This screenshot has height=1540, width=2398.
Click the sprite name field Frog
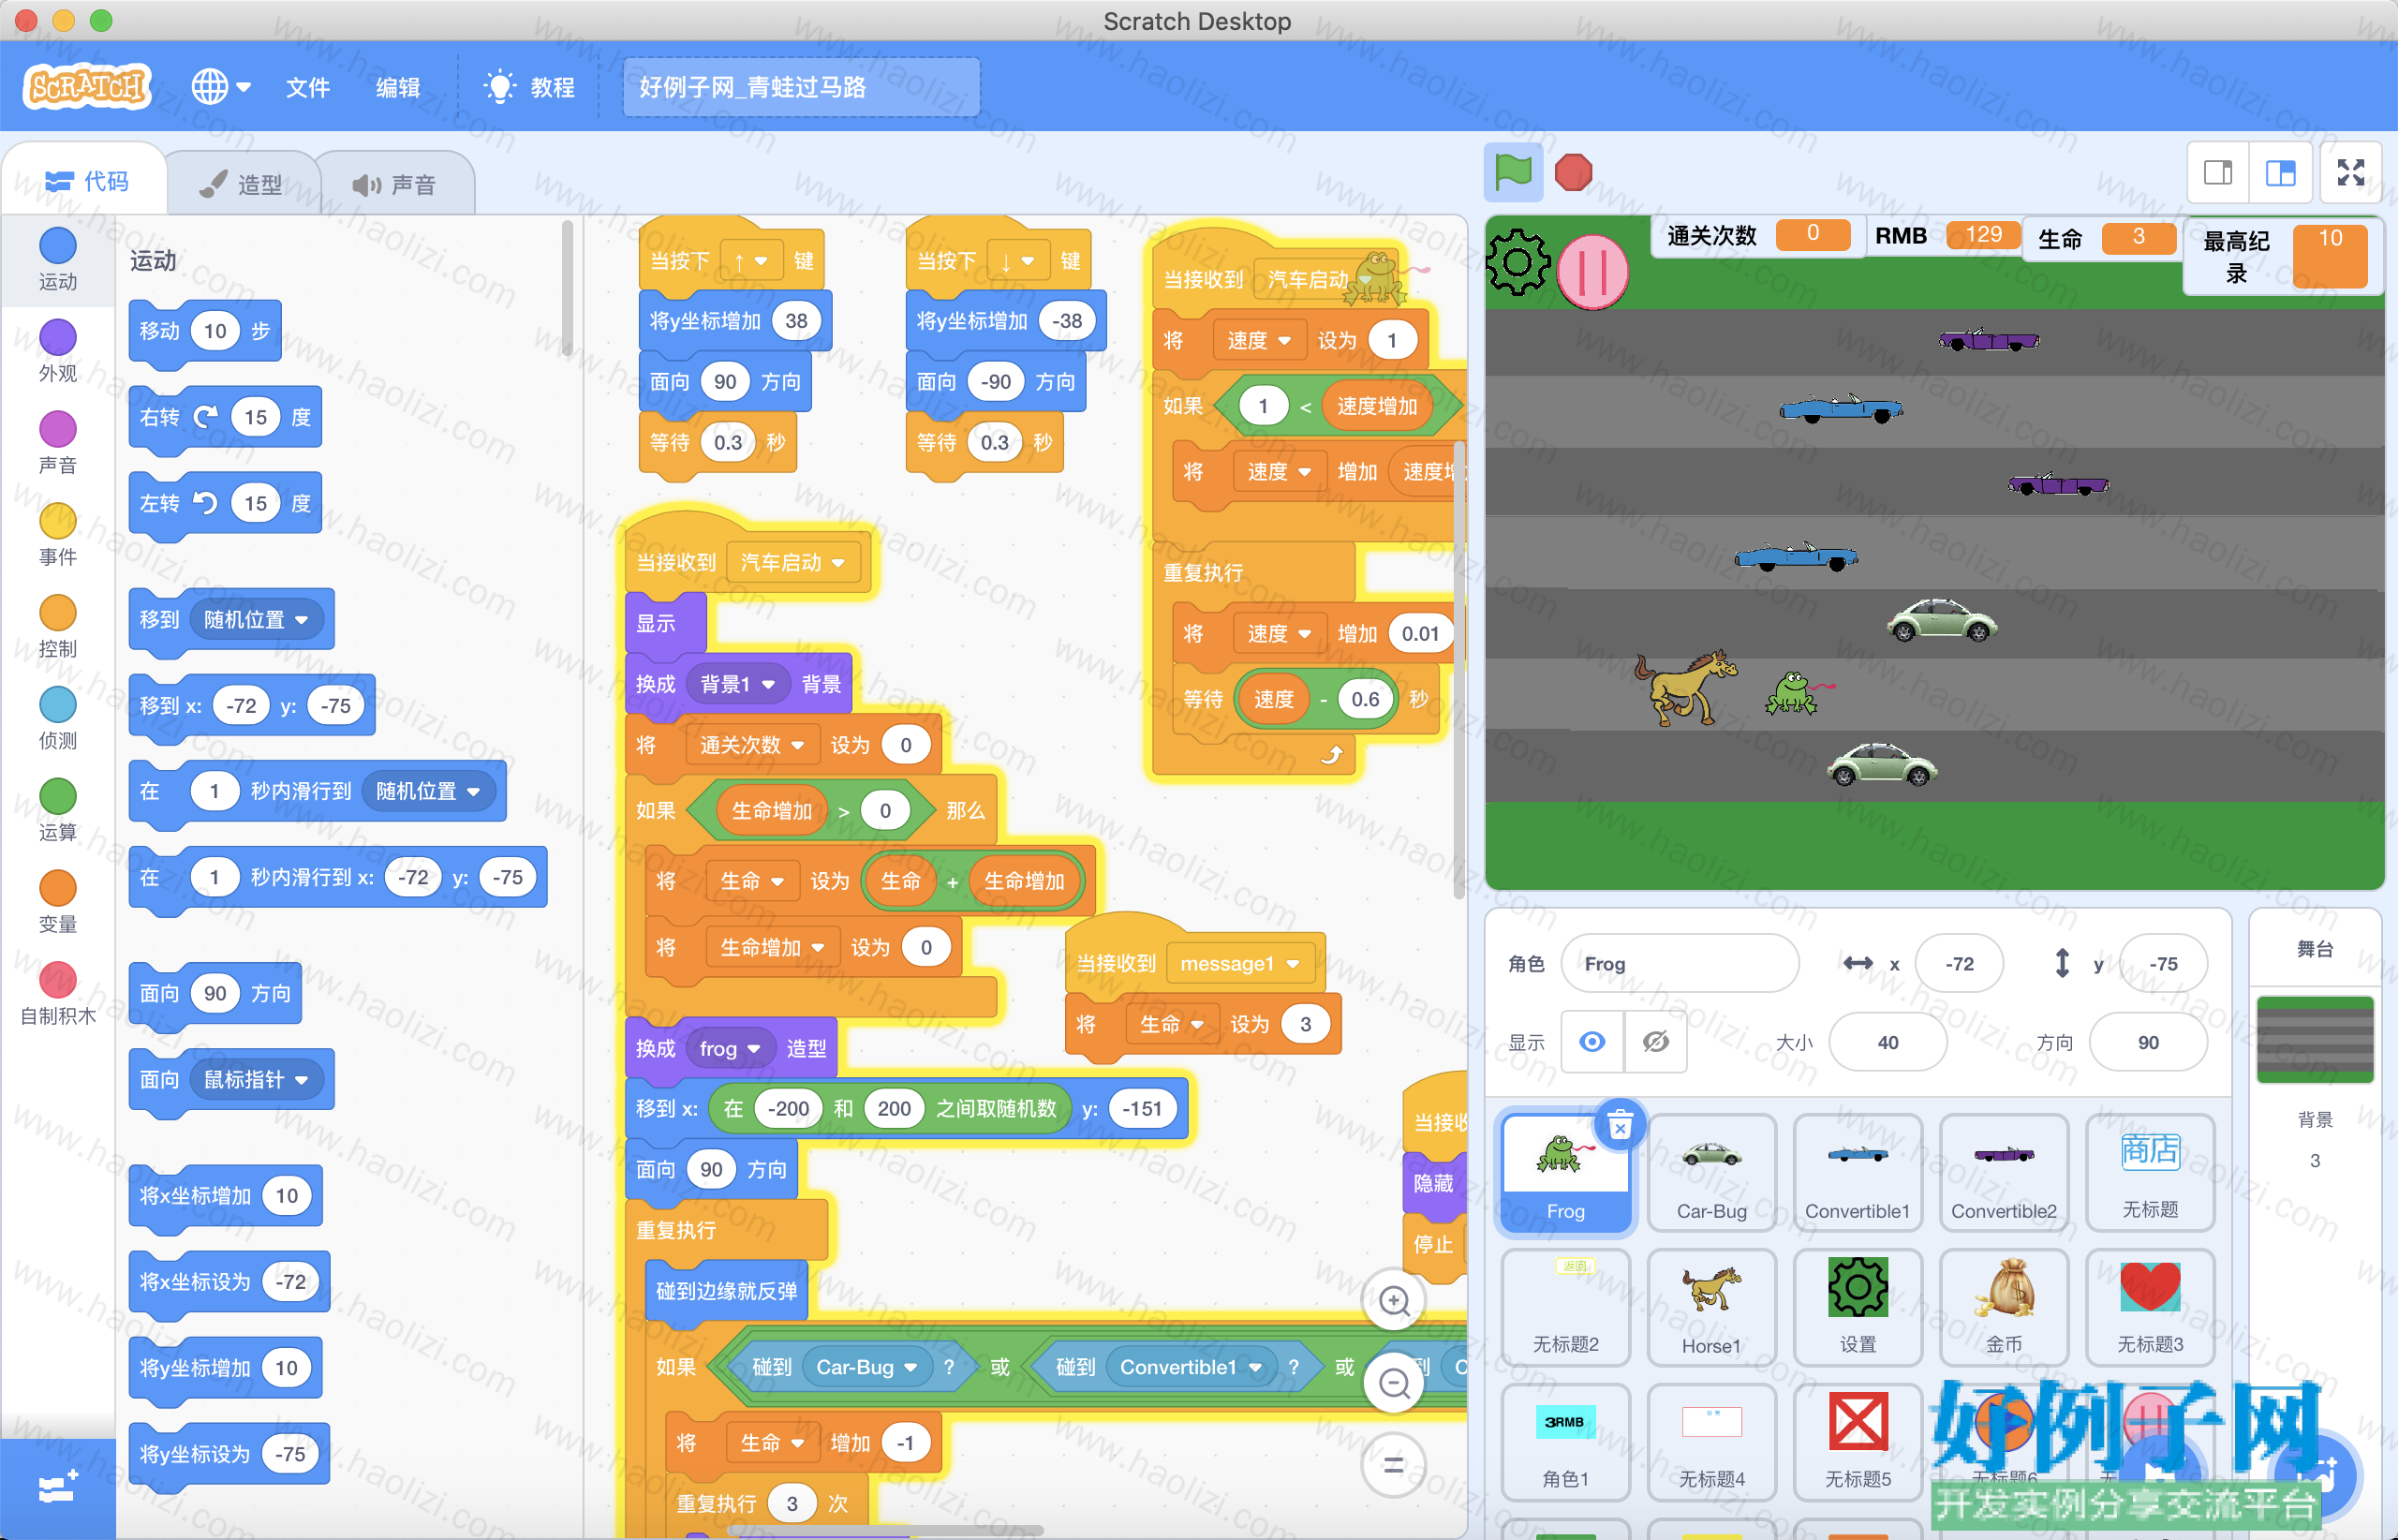1680,963
